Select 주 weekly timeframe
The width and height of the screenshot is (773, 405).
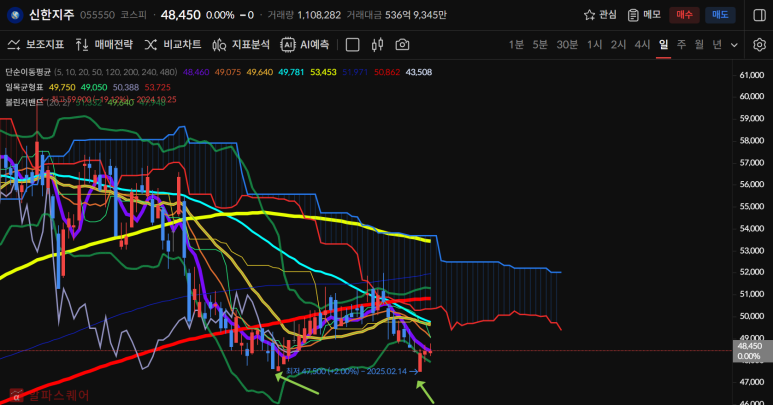(x=681, y=45)
